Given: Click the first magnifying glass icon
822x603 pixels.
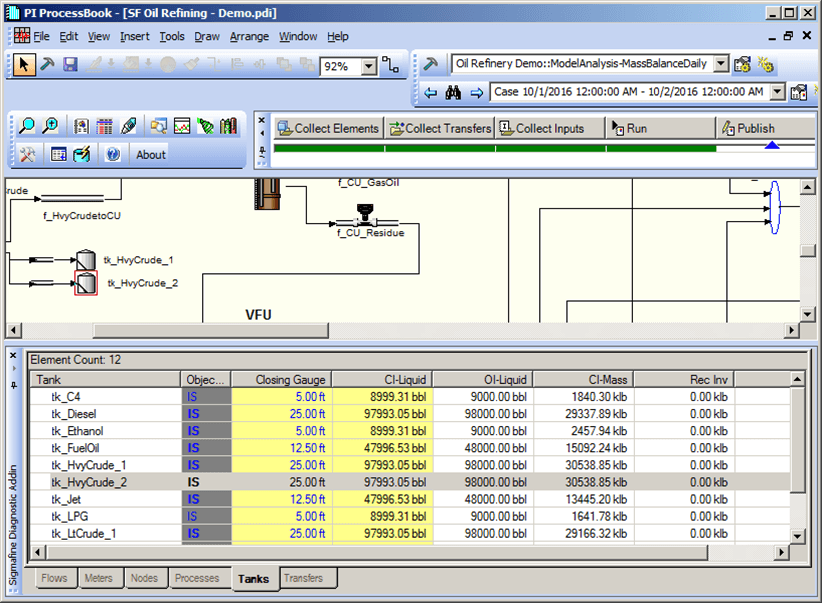Looking at the screenshot, I should pyautogui.click(x=27, y=127).
